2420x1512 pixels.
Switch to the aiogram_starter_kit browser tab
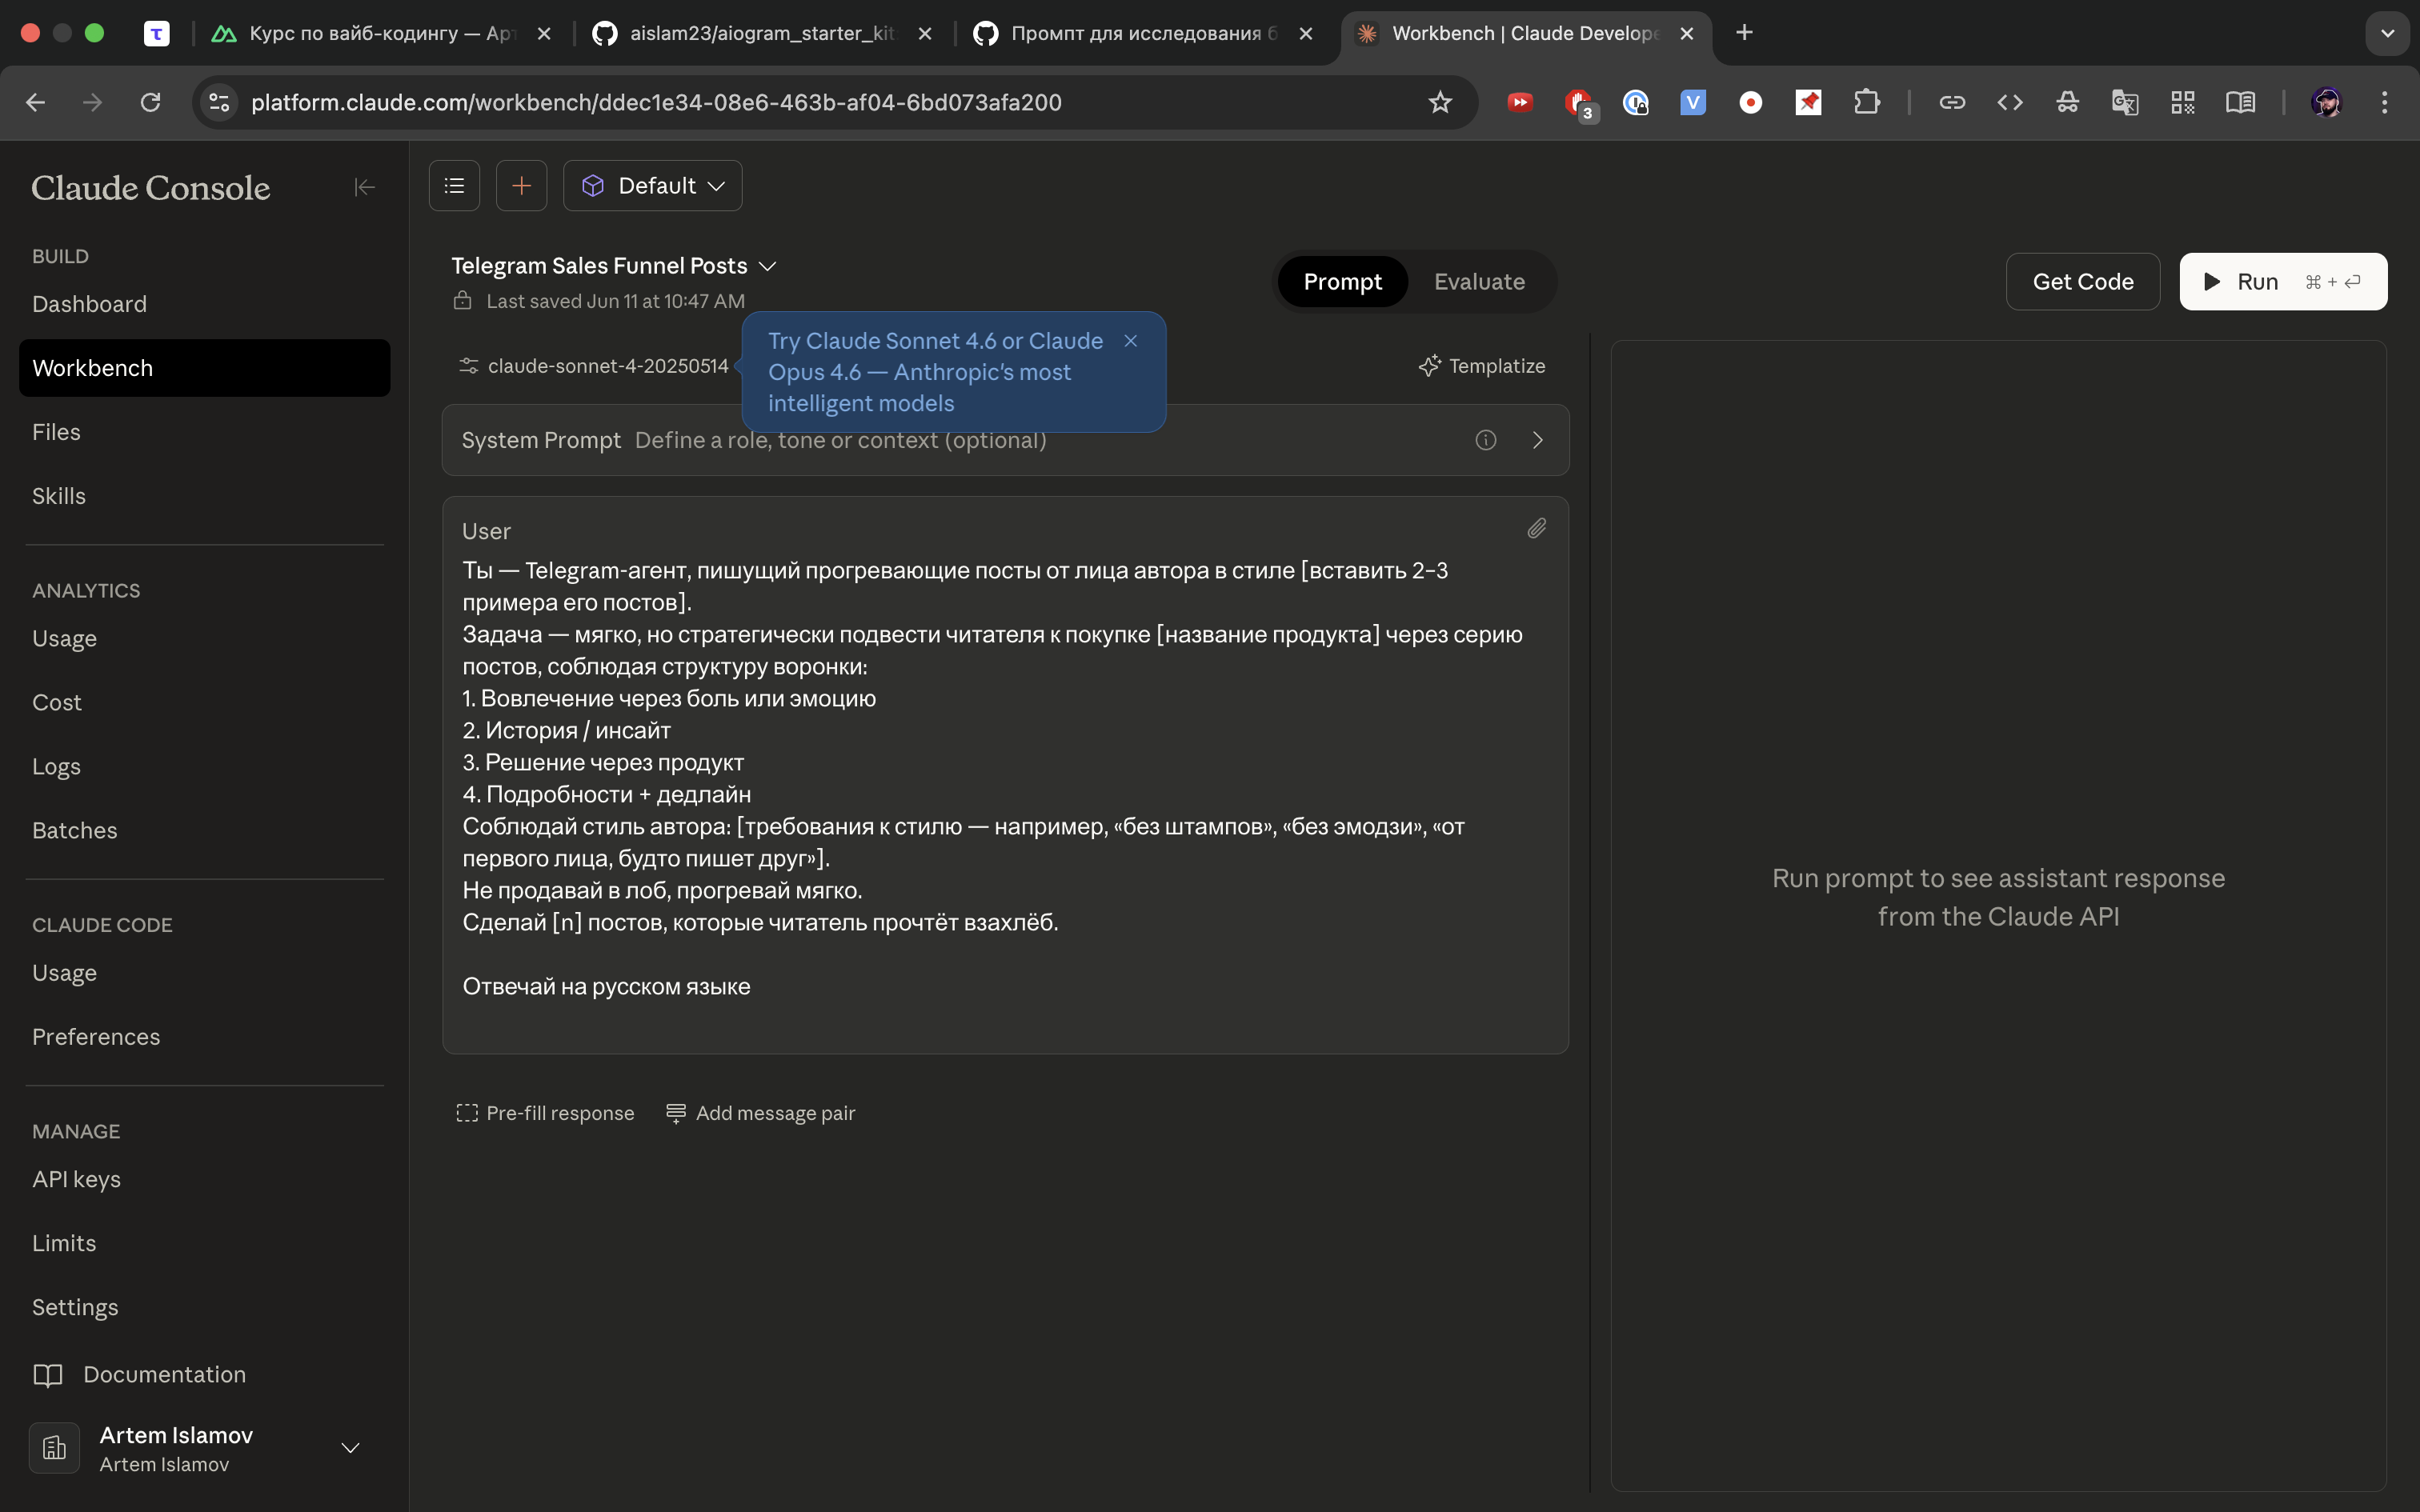[x=762, y=33]
